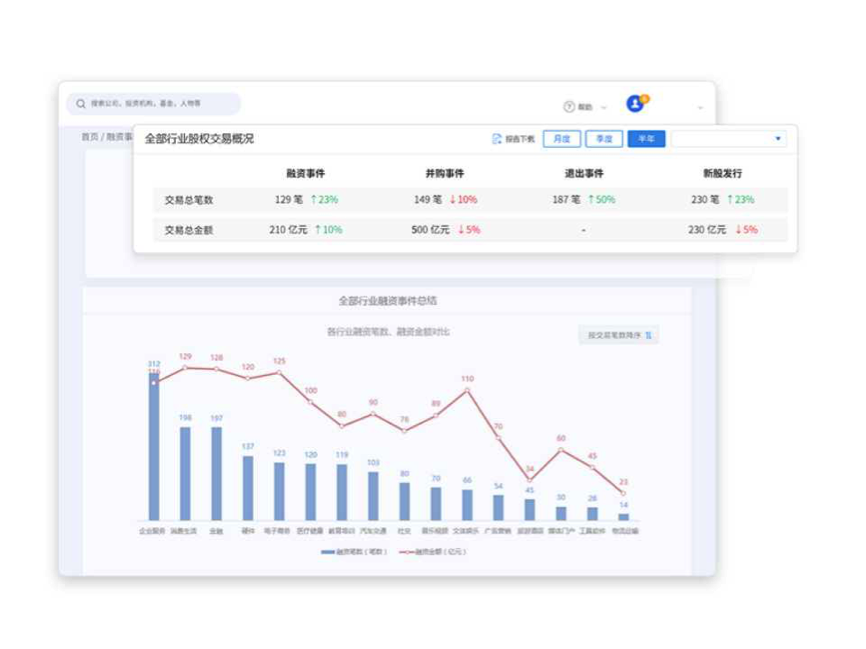Toggle 融资金额 legend line series

pos(407,551)
